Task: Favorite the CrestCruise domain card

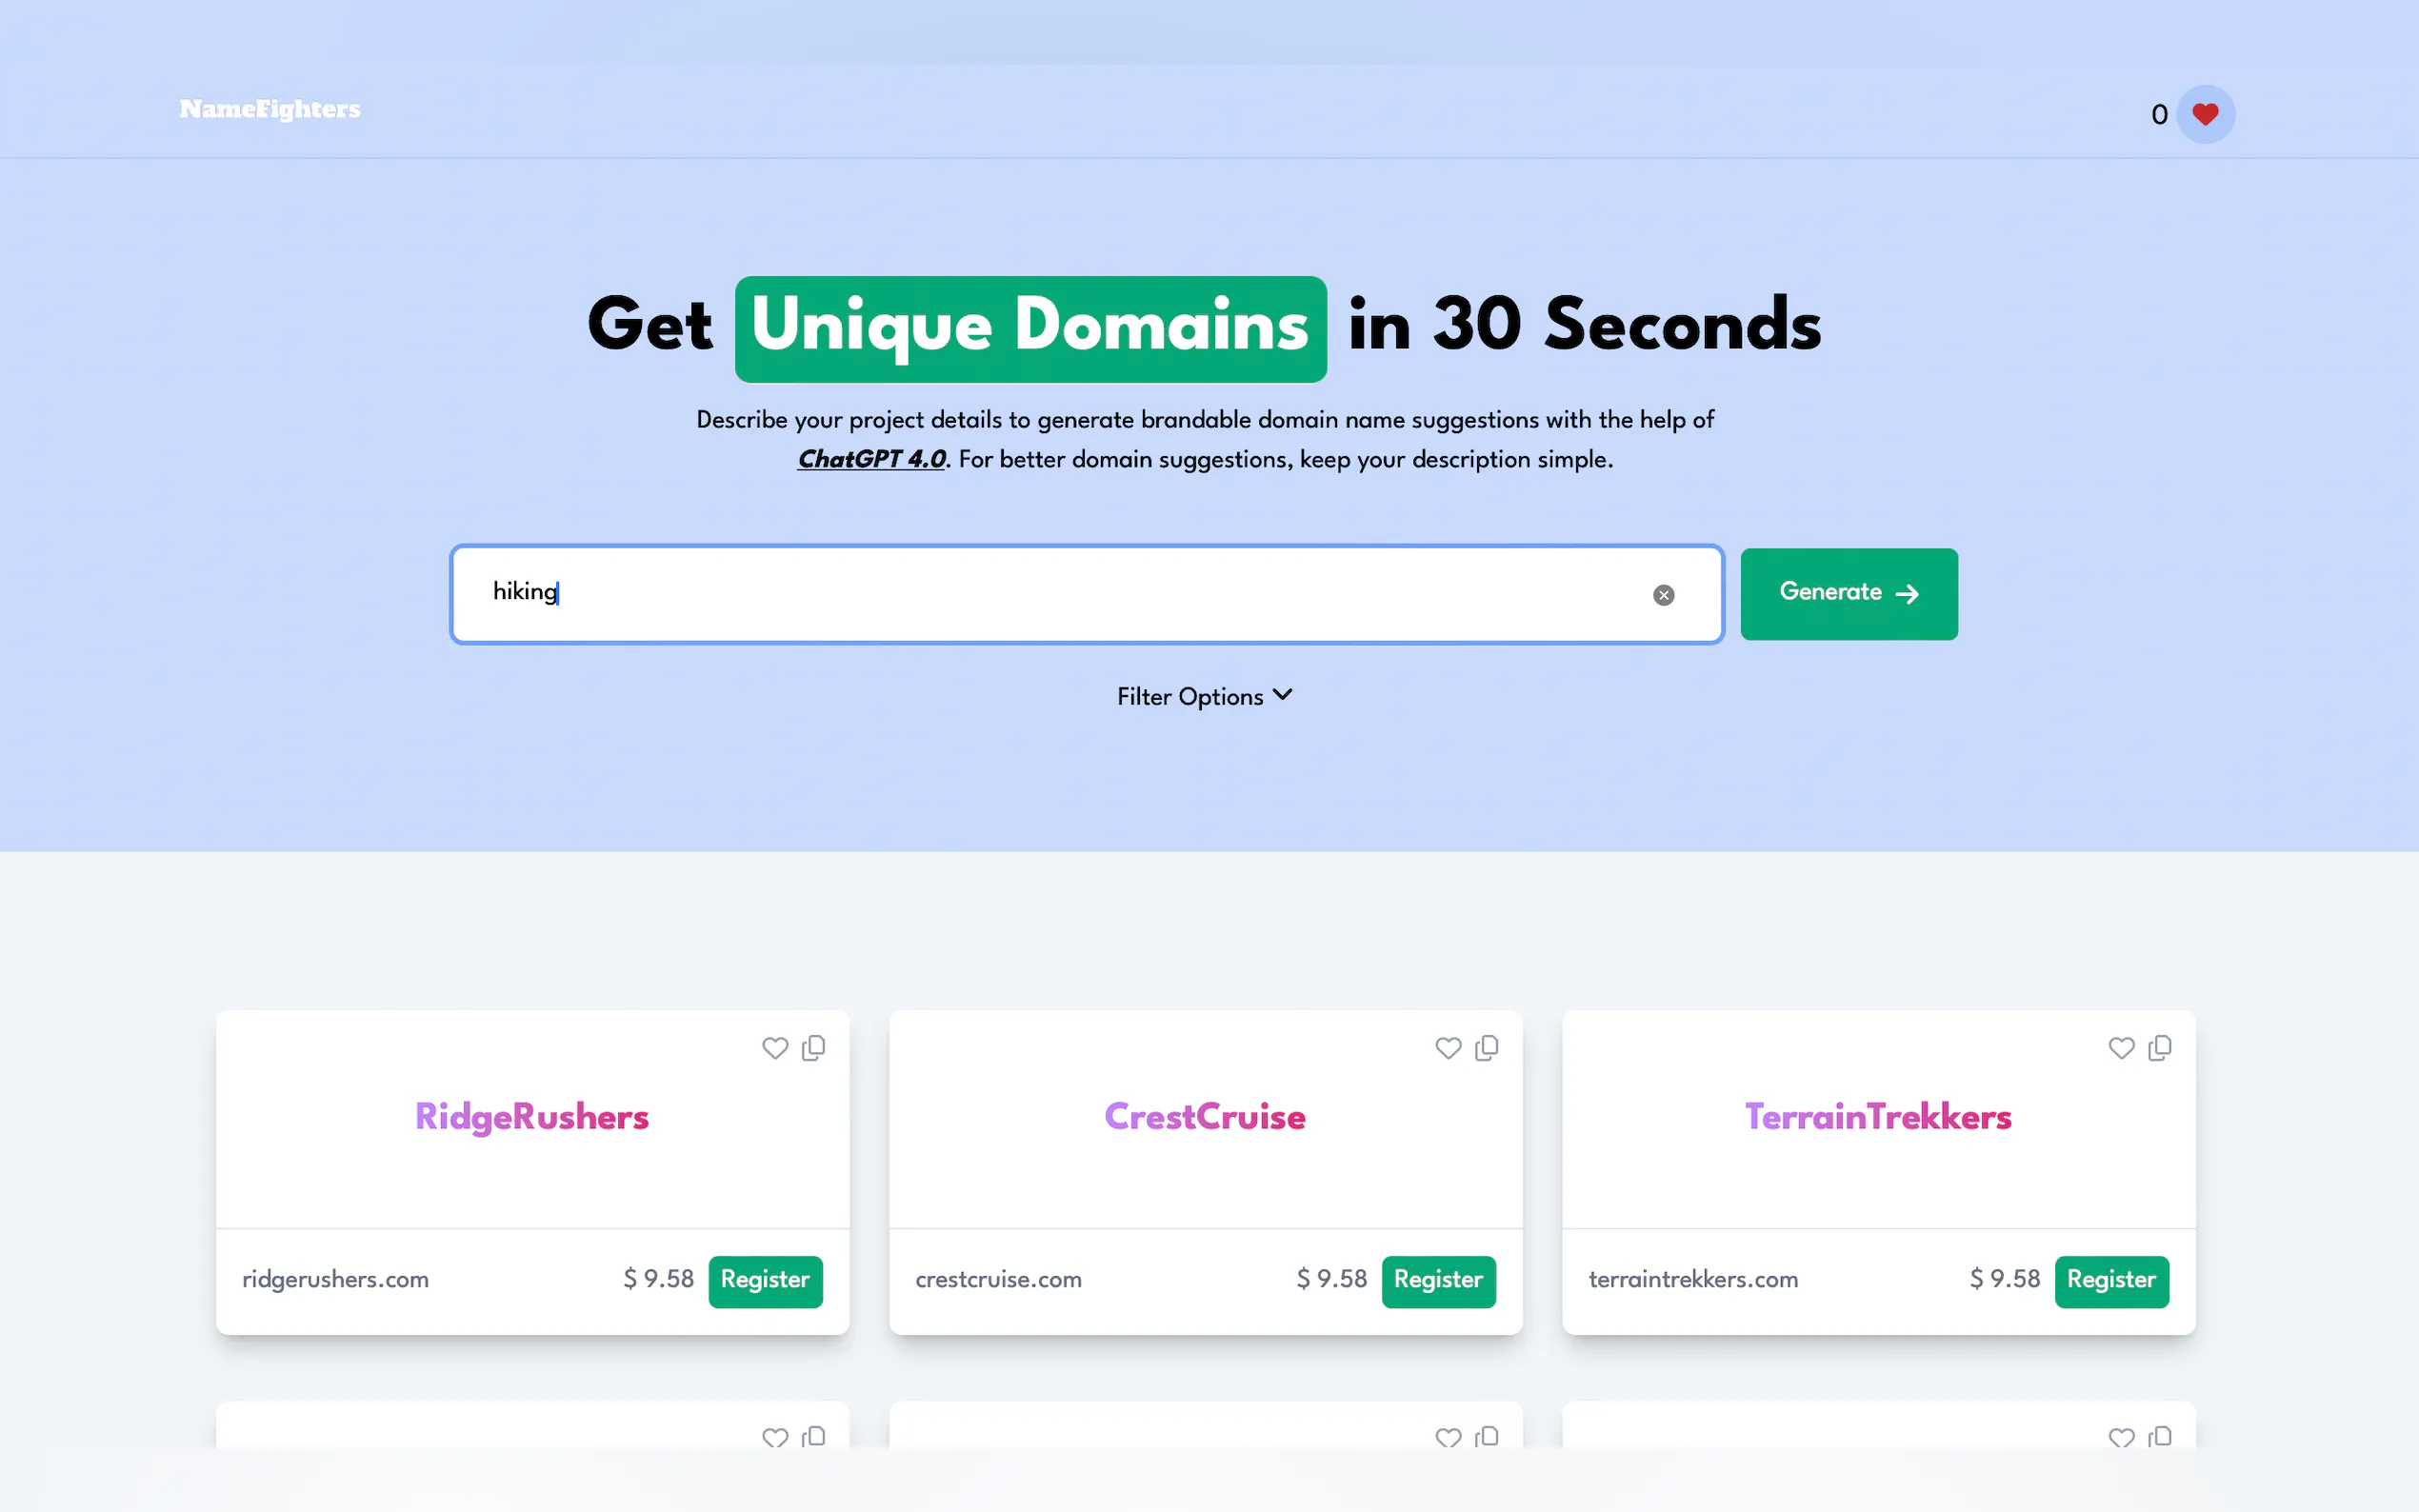Action: point(1448,1047)
